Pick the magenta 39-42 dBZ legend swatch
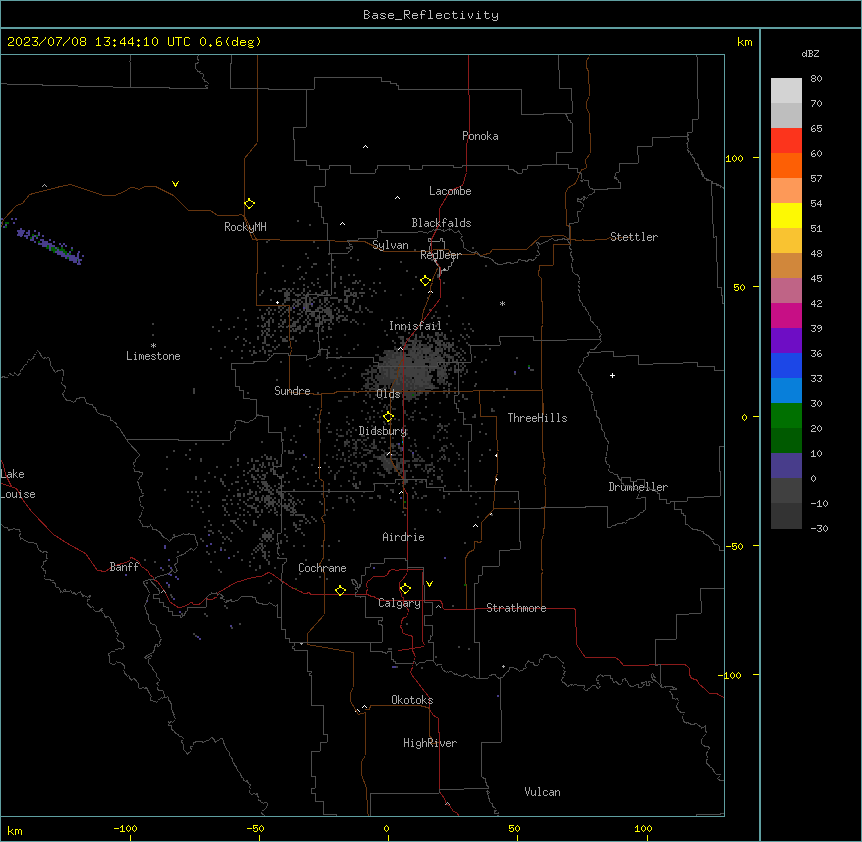The image size is (862, 842). click(786, 315)
